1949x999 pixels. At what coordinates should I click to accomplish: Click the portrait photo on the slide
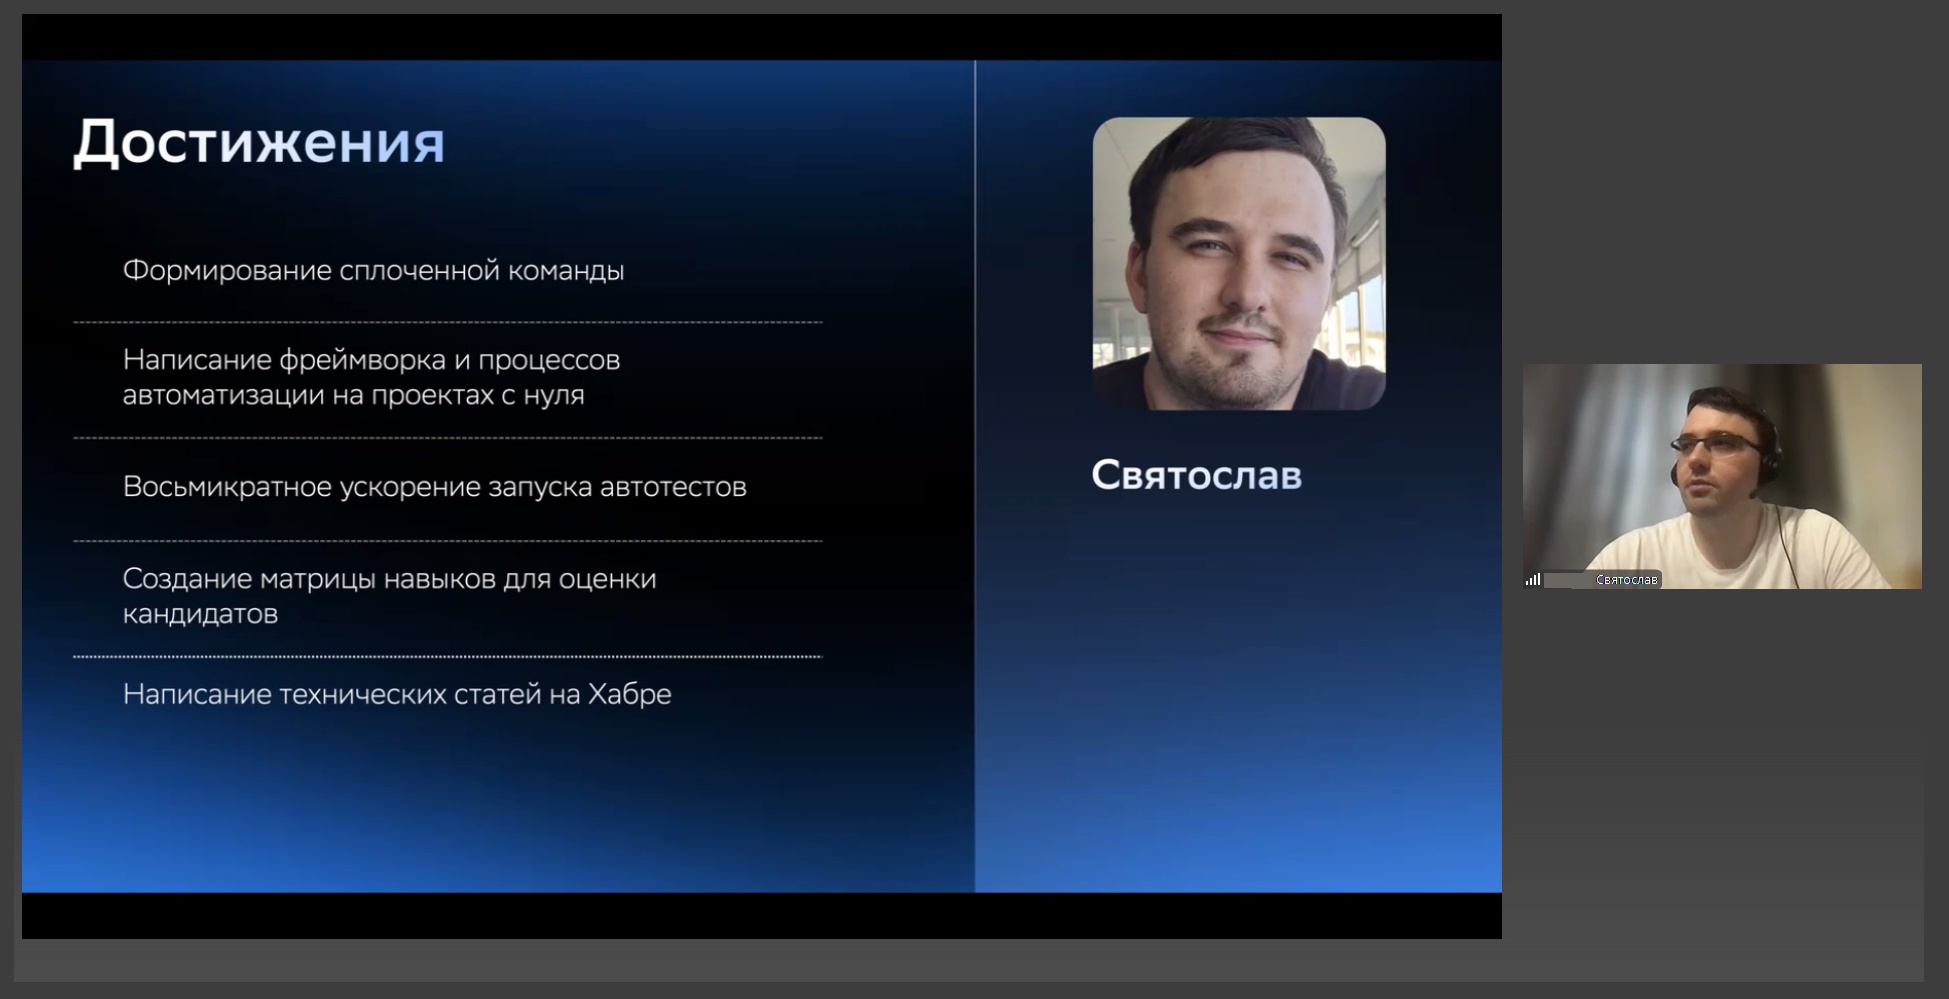[1239, 264]
